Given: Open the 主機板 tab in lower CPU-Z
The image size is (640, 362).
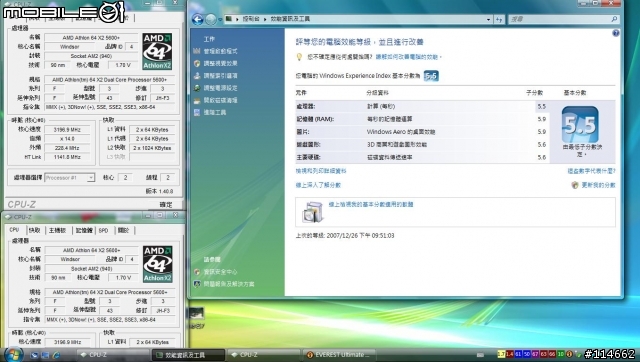Looking at the screenshot, I should pyautogui.click(x=58, y=231).
